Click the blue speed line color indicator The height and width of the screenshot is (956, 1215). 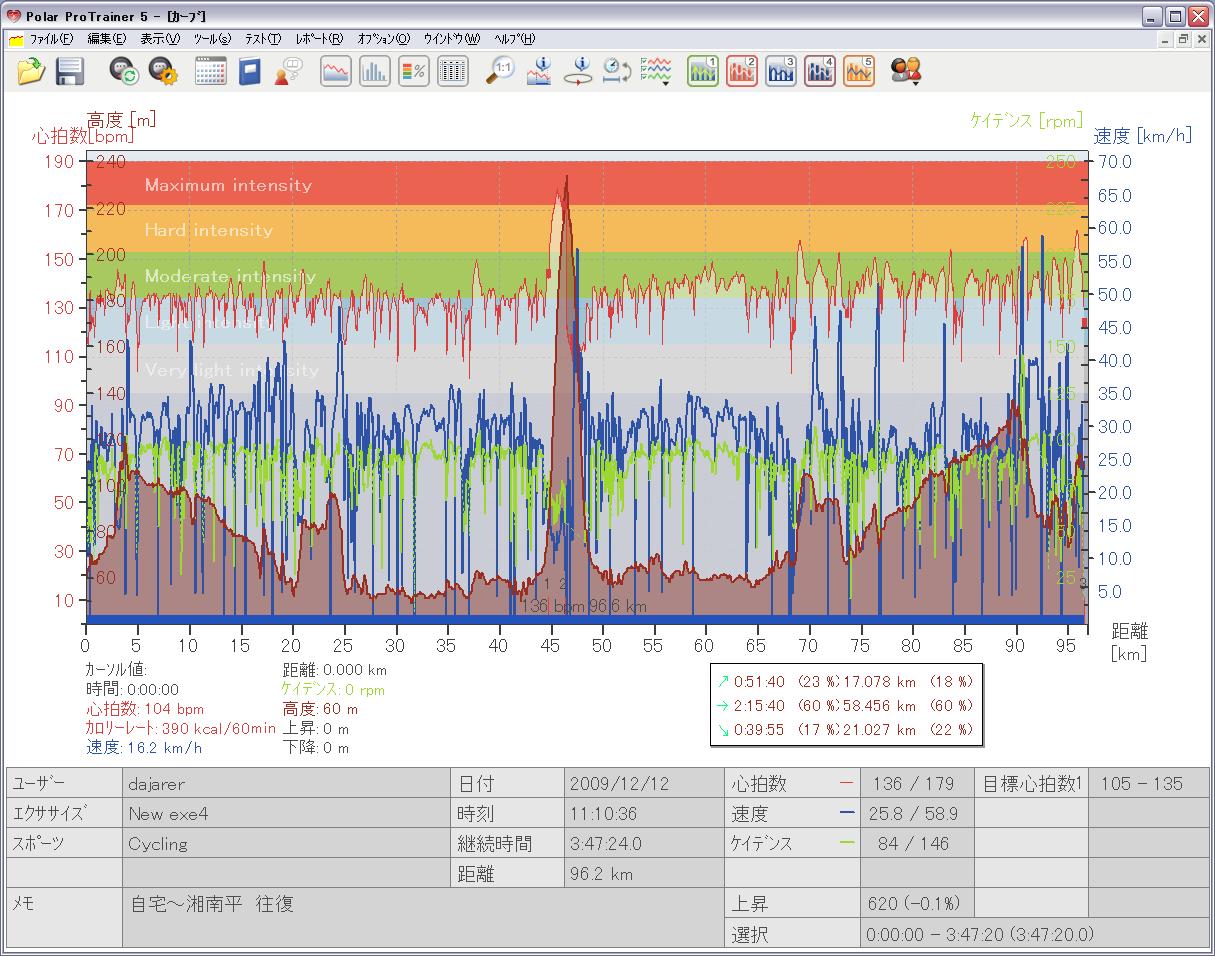pyautogui.click(x=848, y=813)
